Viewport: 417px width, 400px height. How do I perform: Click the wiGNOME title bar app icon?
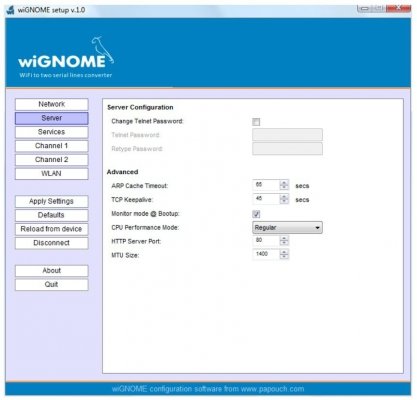pos(10,10)
